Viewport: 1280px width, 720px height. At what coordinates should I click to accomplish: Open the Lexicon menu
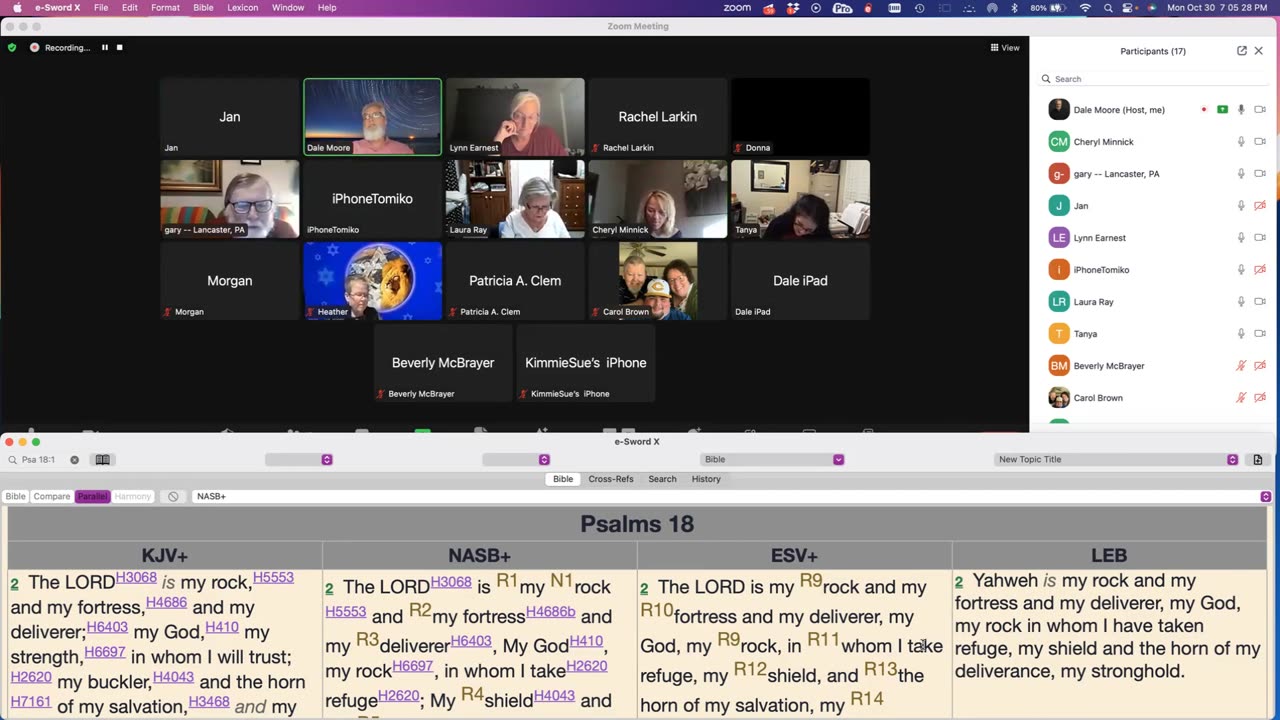tap(243, 7)
